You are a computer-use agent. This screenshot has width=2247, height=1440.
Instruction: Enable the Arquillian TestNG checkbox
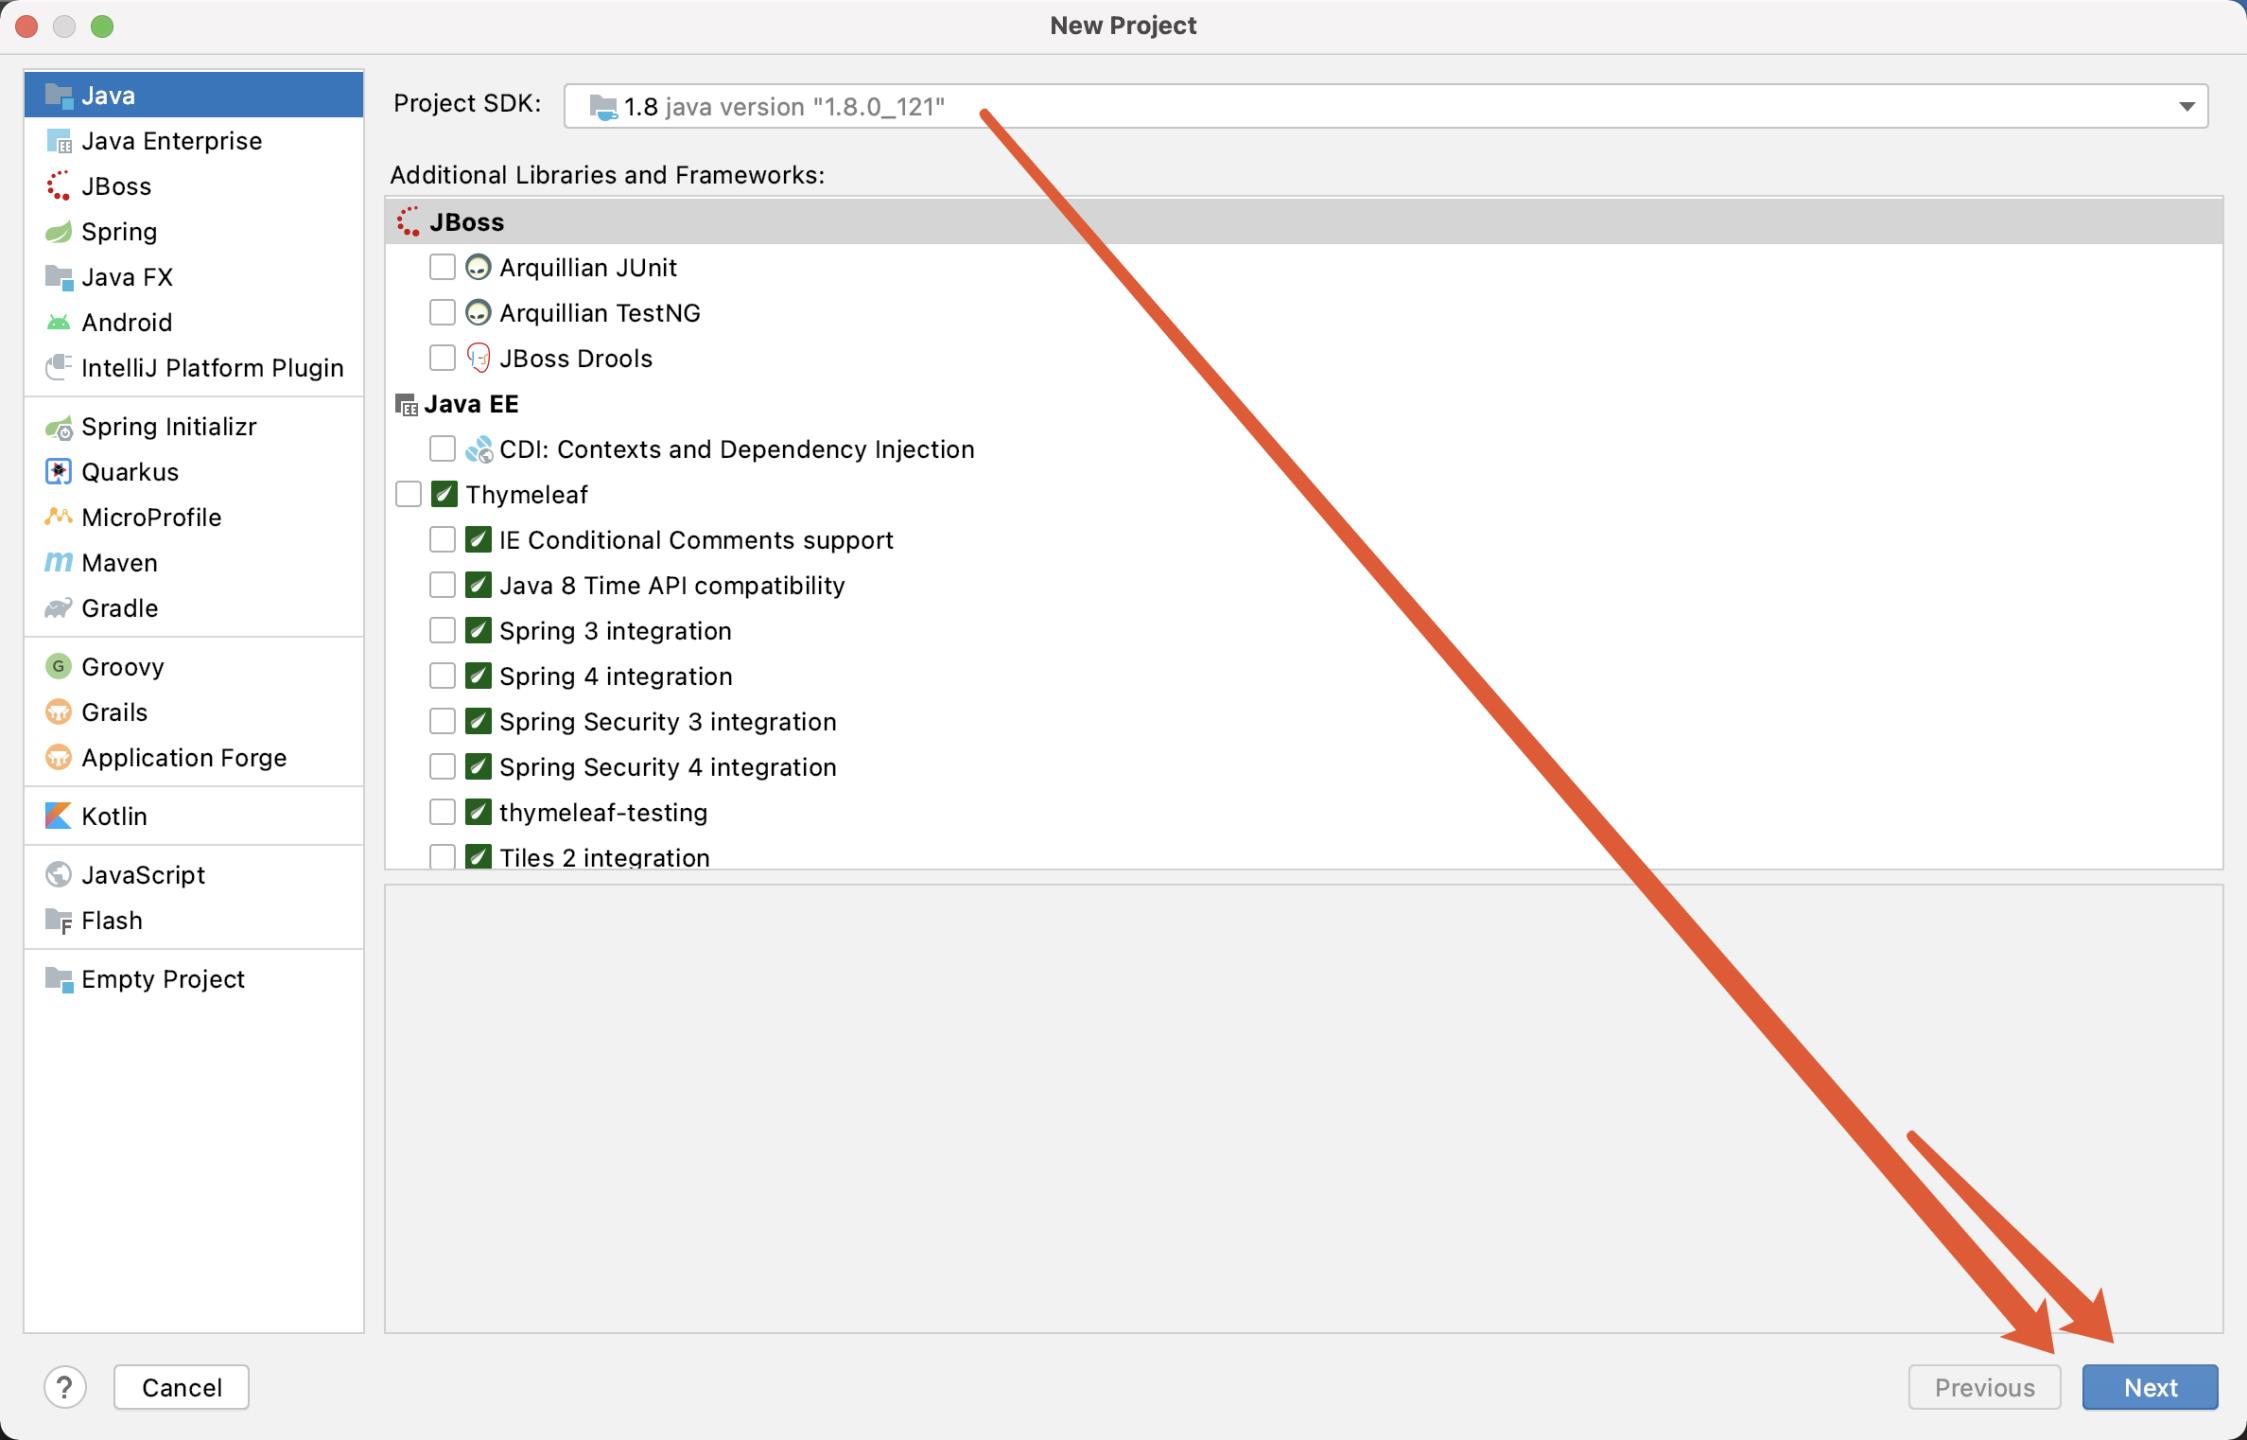pyautogui.click(x=442, y=313)
